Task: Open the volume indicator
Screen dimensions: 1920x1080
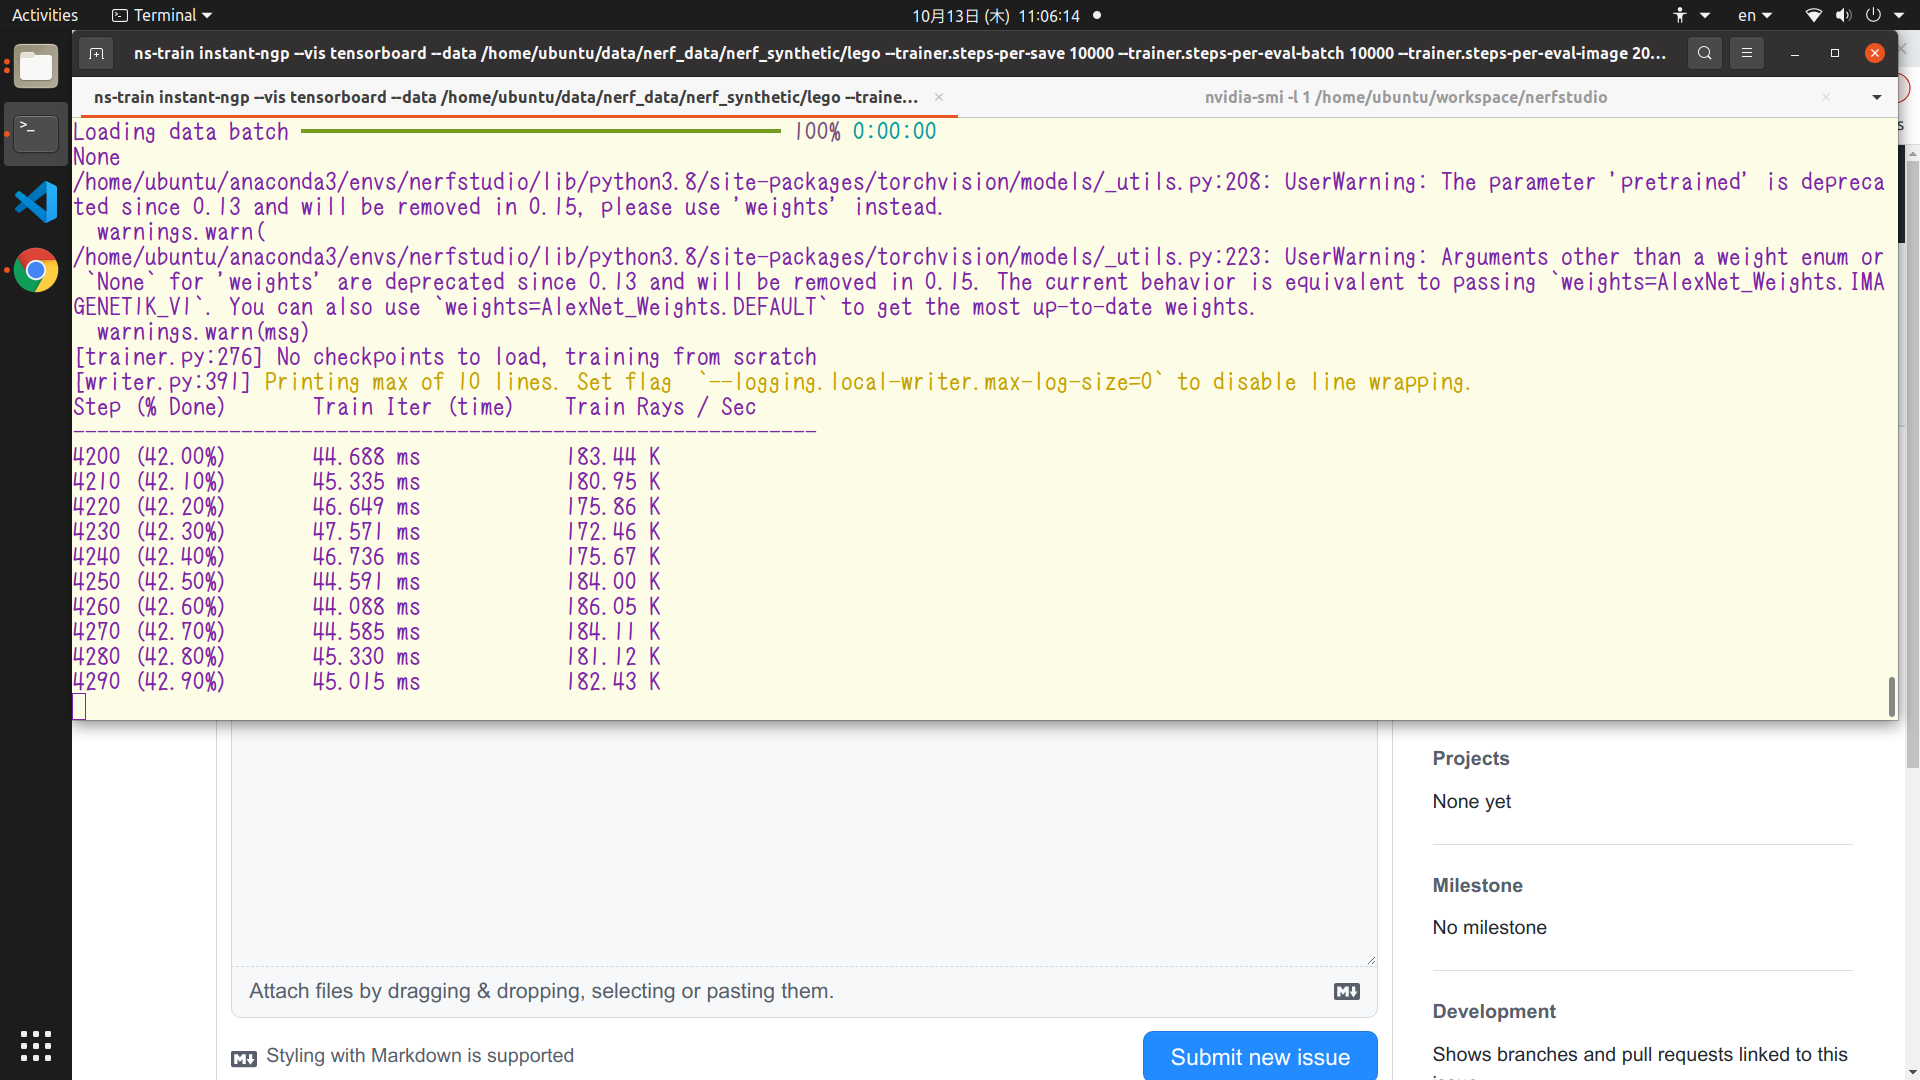Action: (1843, 15)
